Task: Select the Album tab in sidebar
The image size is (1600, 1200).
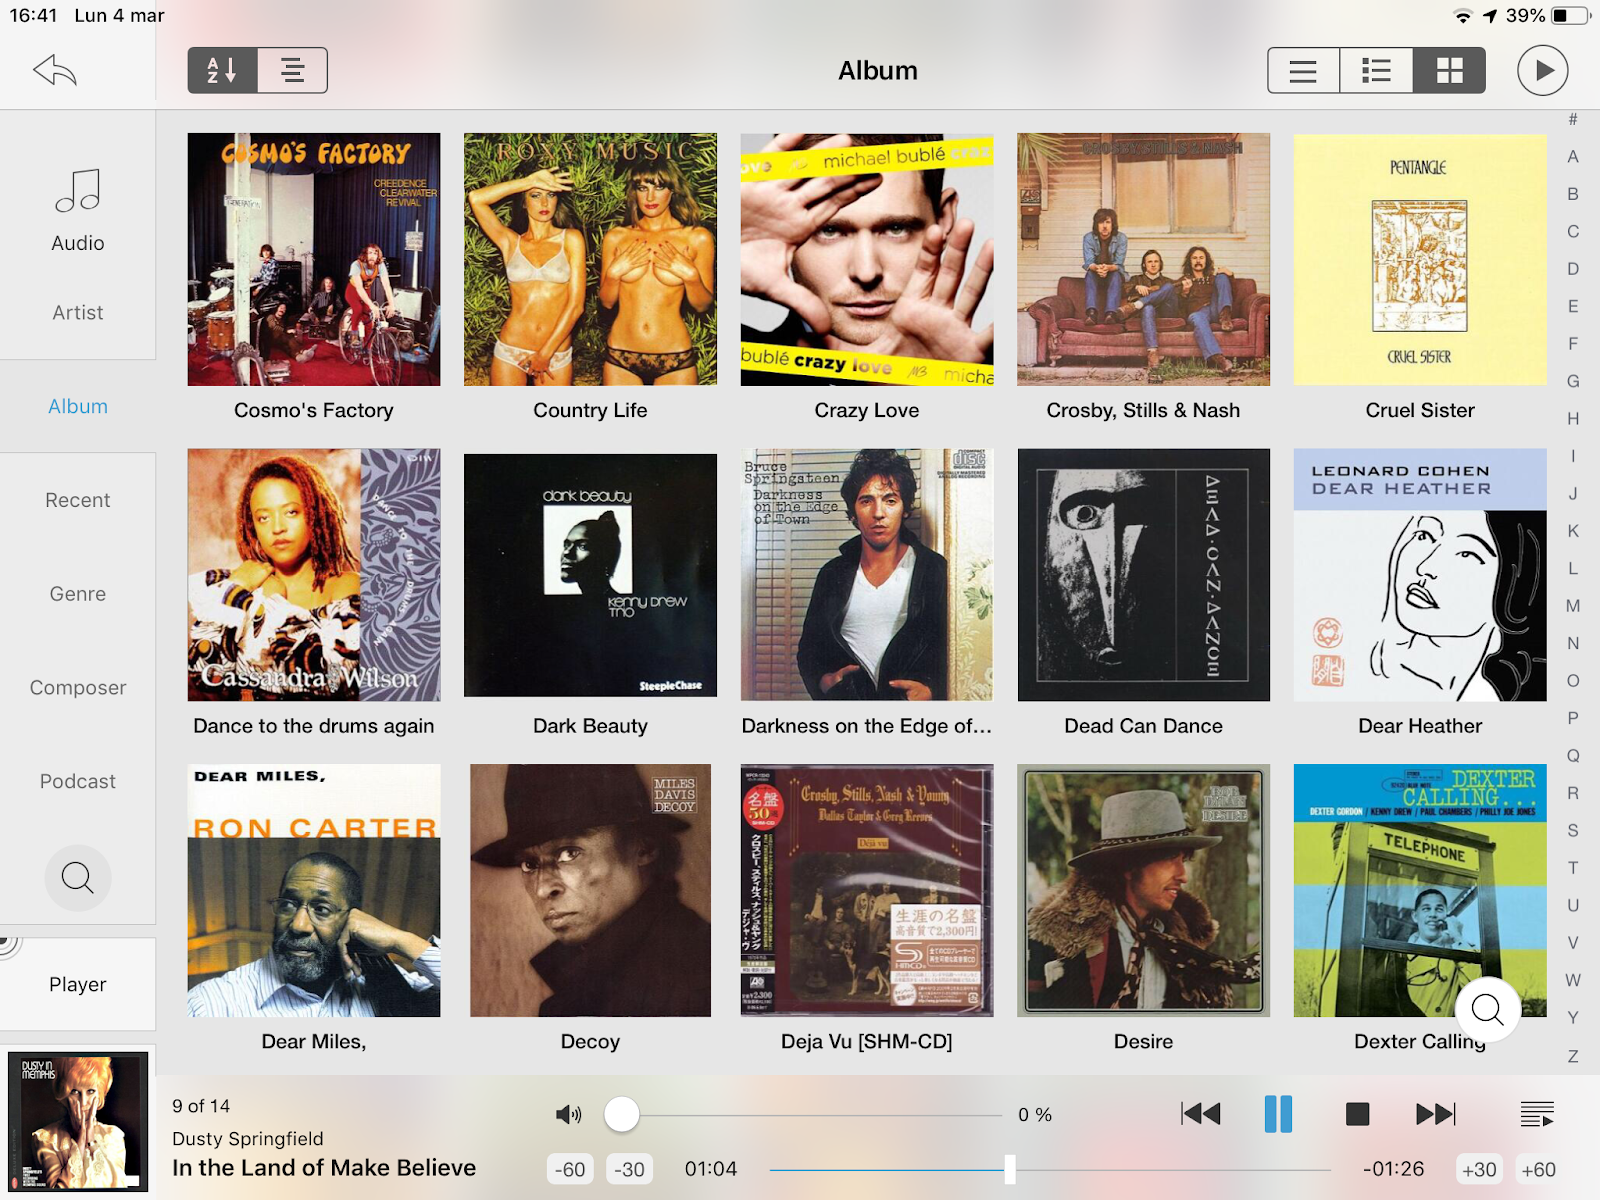Action: pyautogui.click(x=78, y=406)
